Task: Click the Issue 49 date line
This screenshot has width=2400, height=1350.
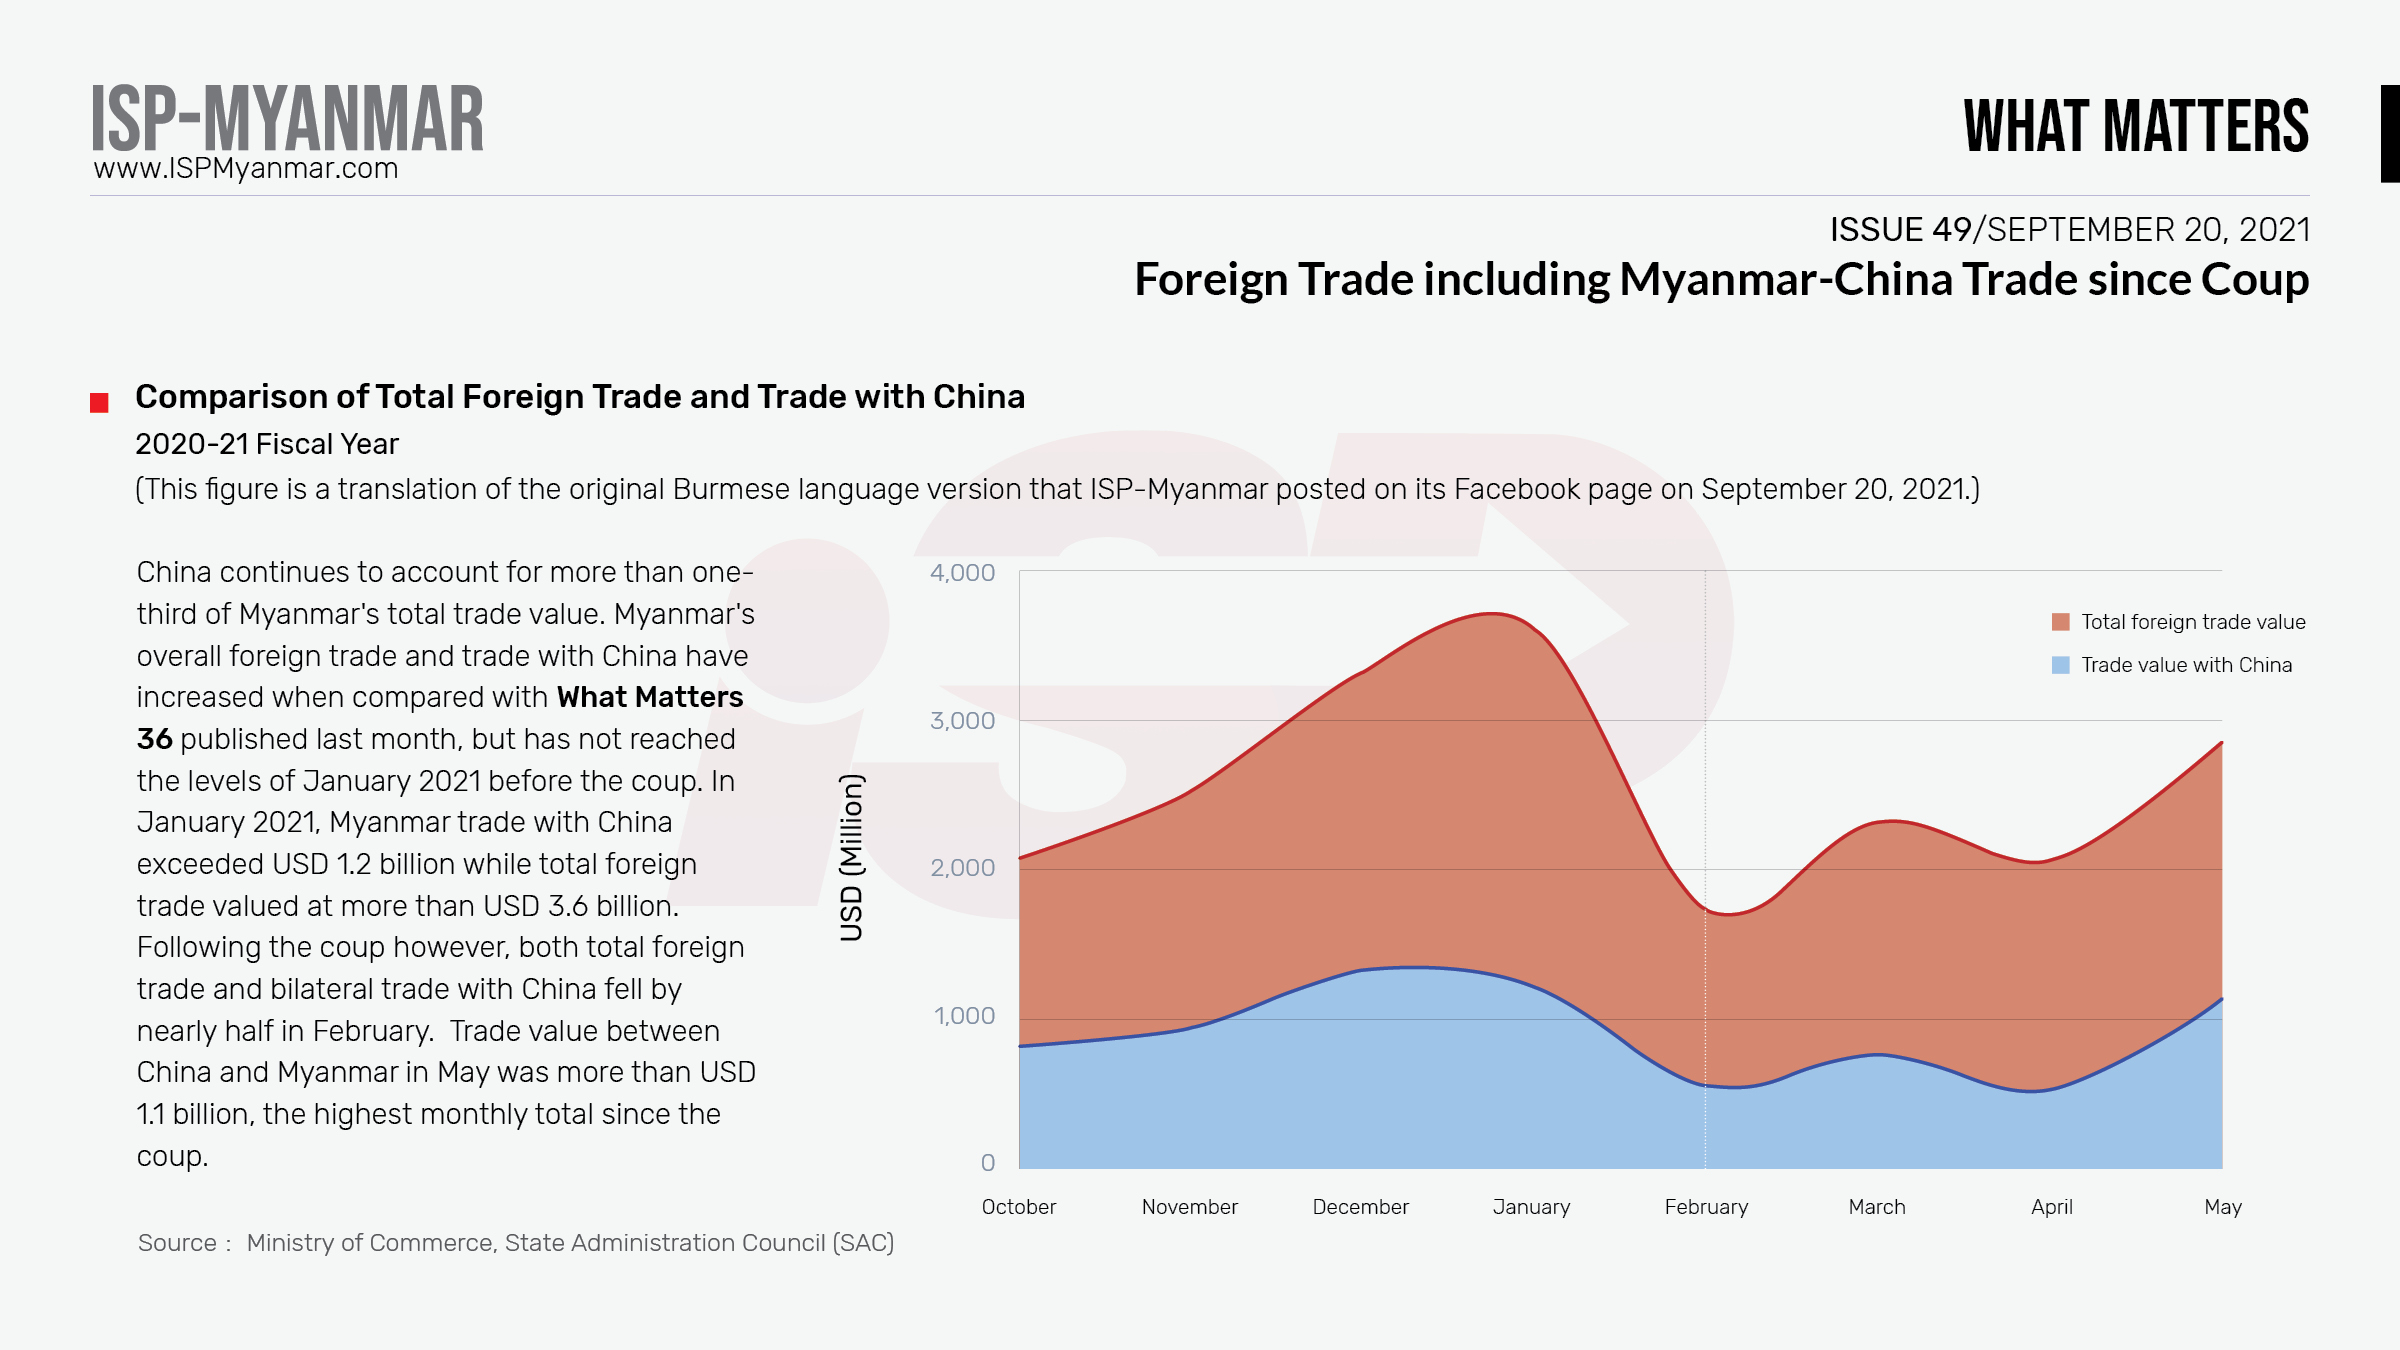Action: pyautogui.click(x=2069, y=230)
